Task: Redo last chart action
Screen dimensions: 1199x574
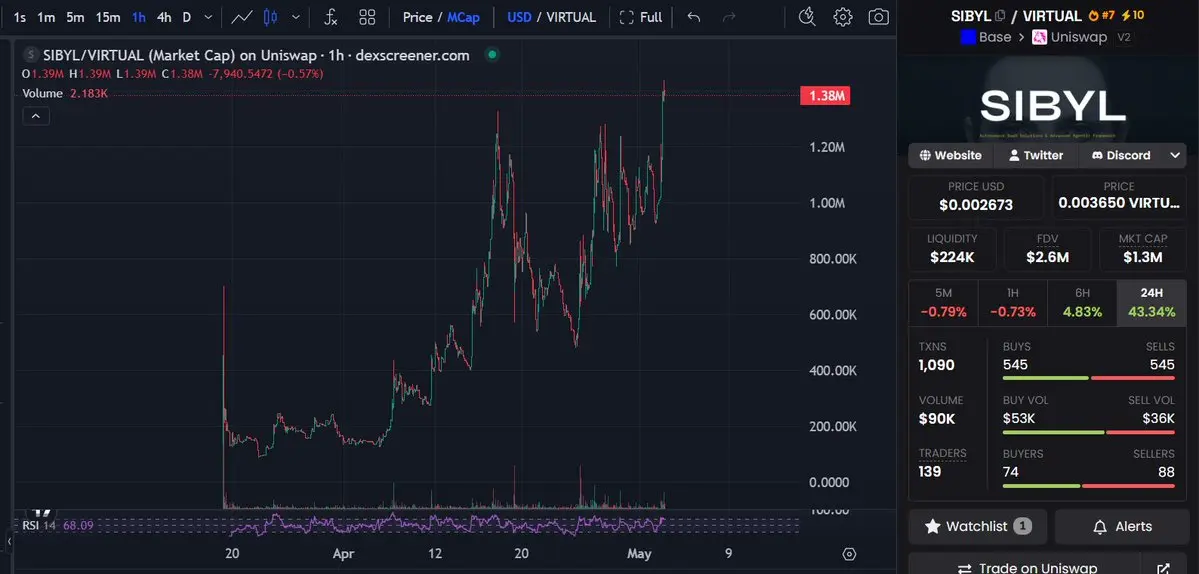Action: tap(729, 17)
